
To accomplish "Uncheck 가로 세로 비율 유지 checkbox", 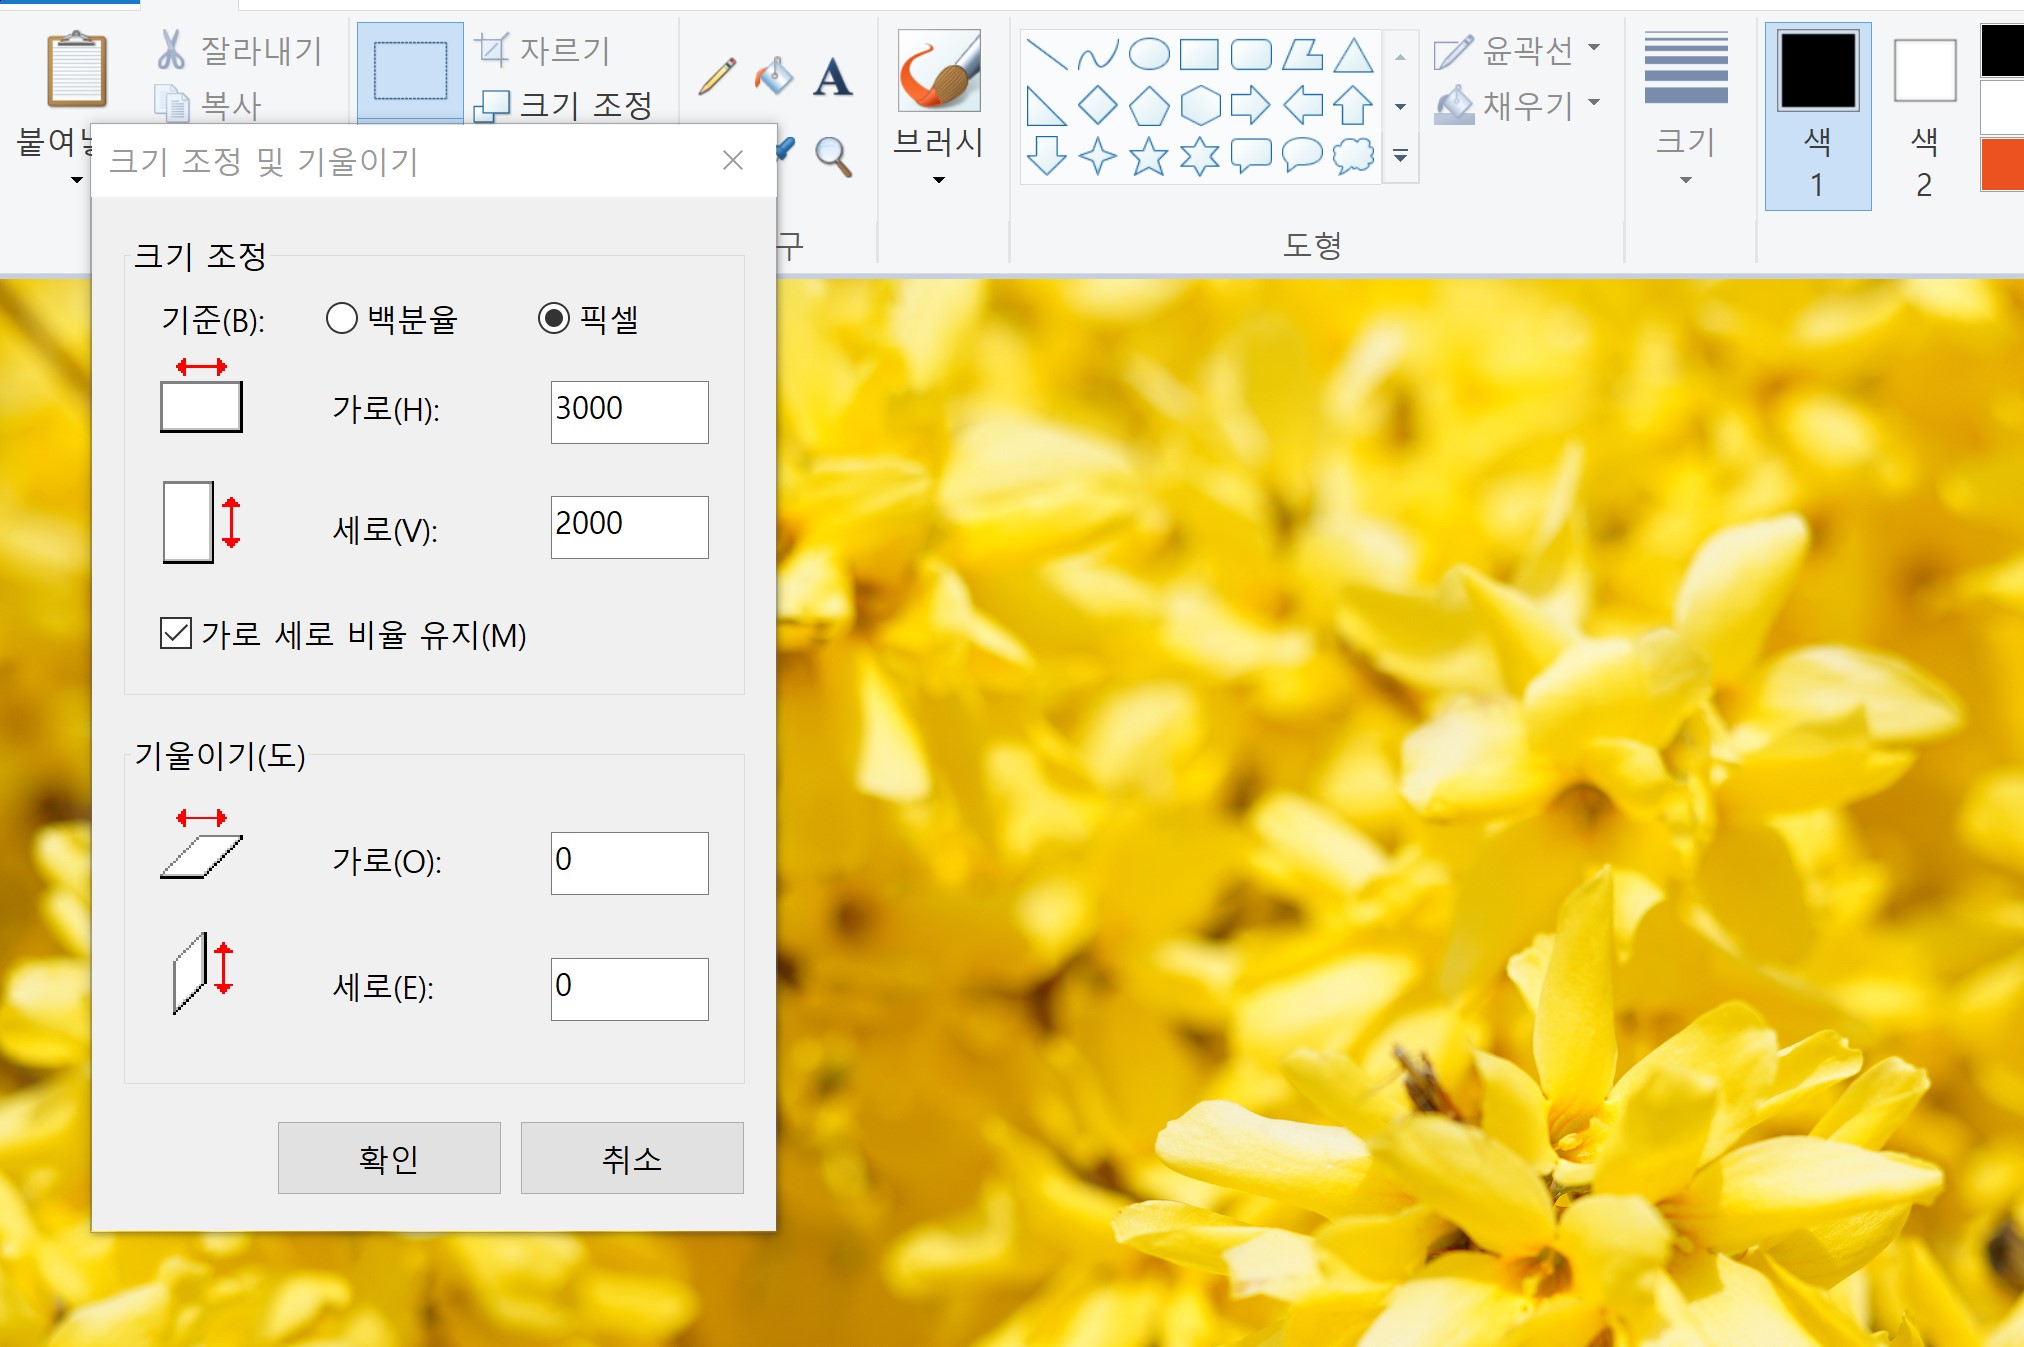I will pyautogui.click(x=176, y=634).
